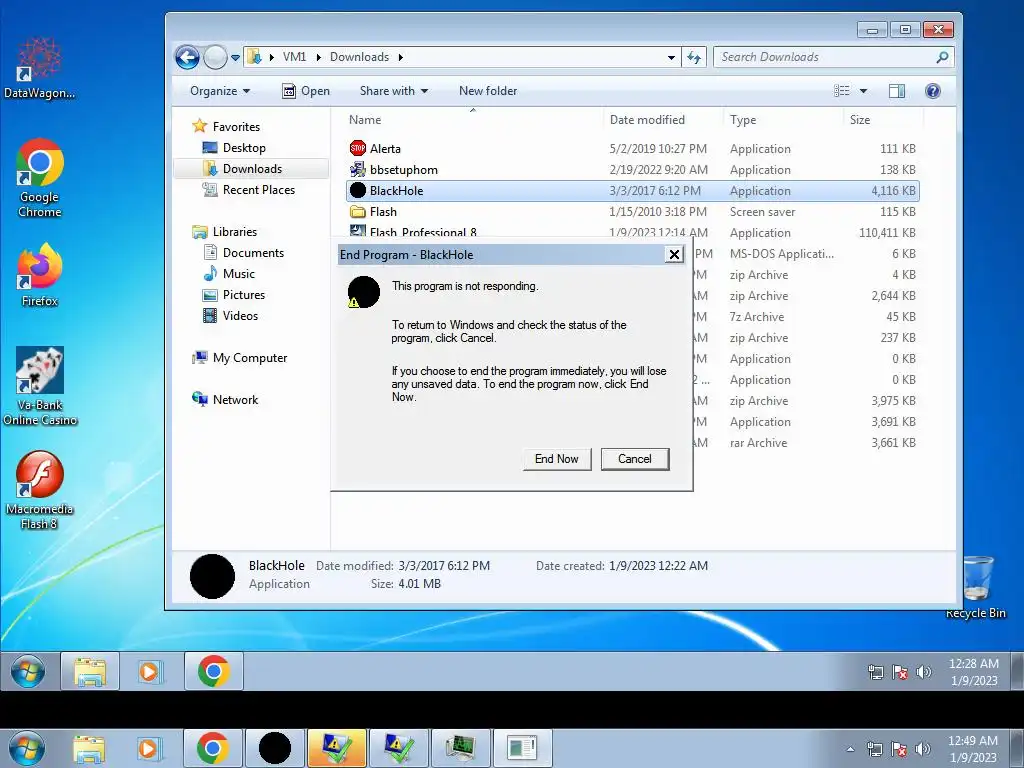Select Favorites in the navigation pane
The image size is (1024, 768).
coord(226,127)
